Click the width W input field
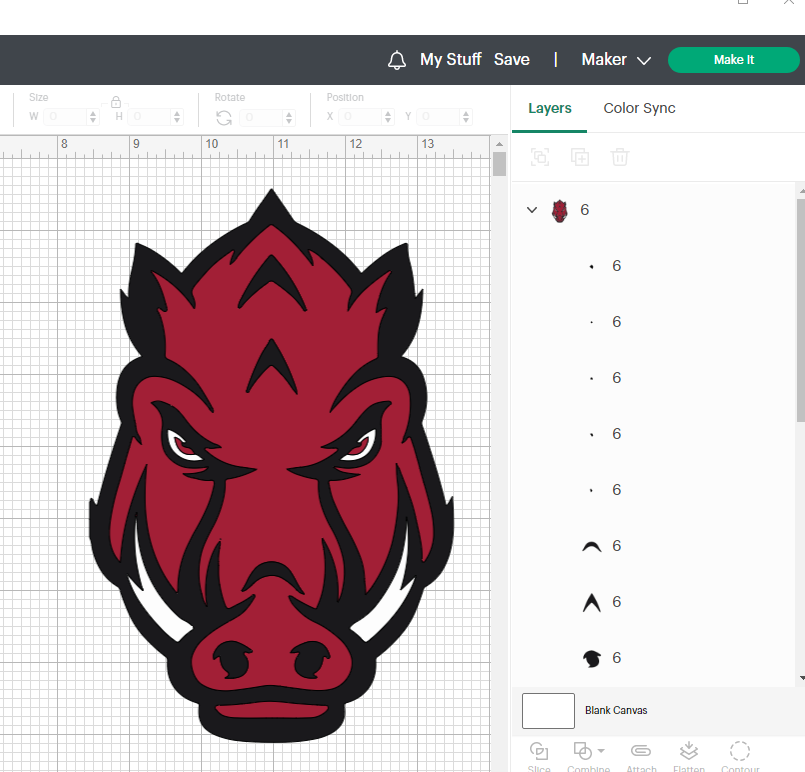 [65, 117]
